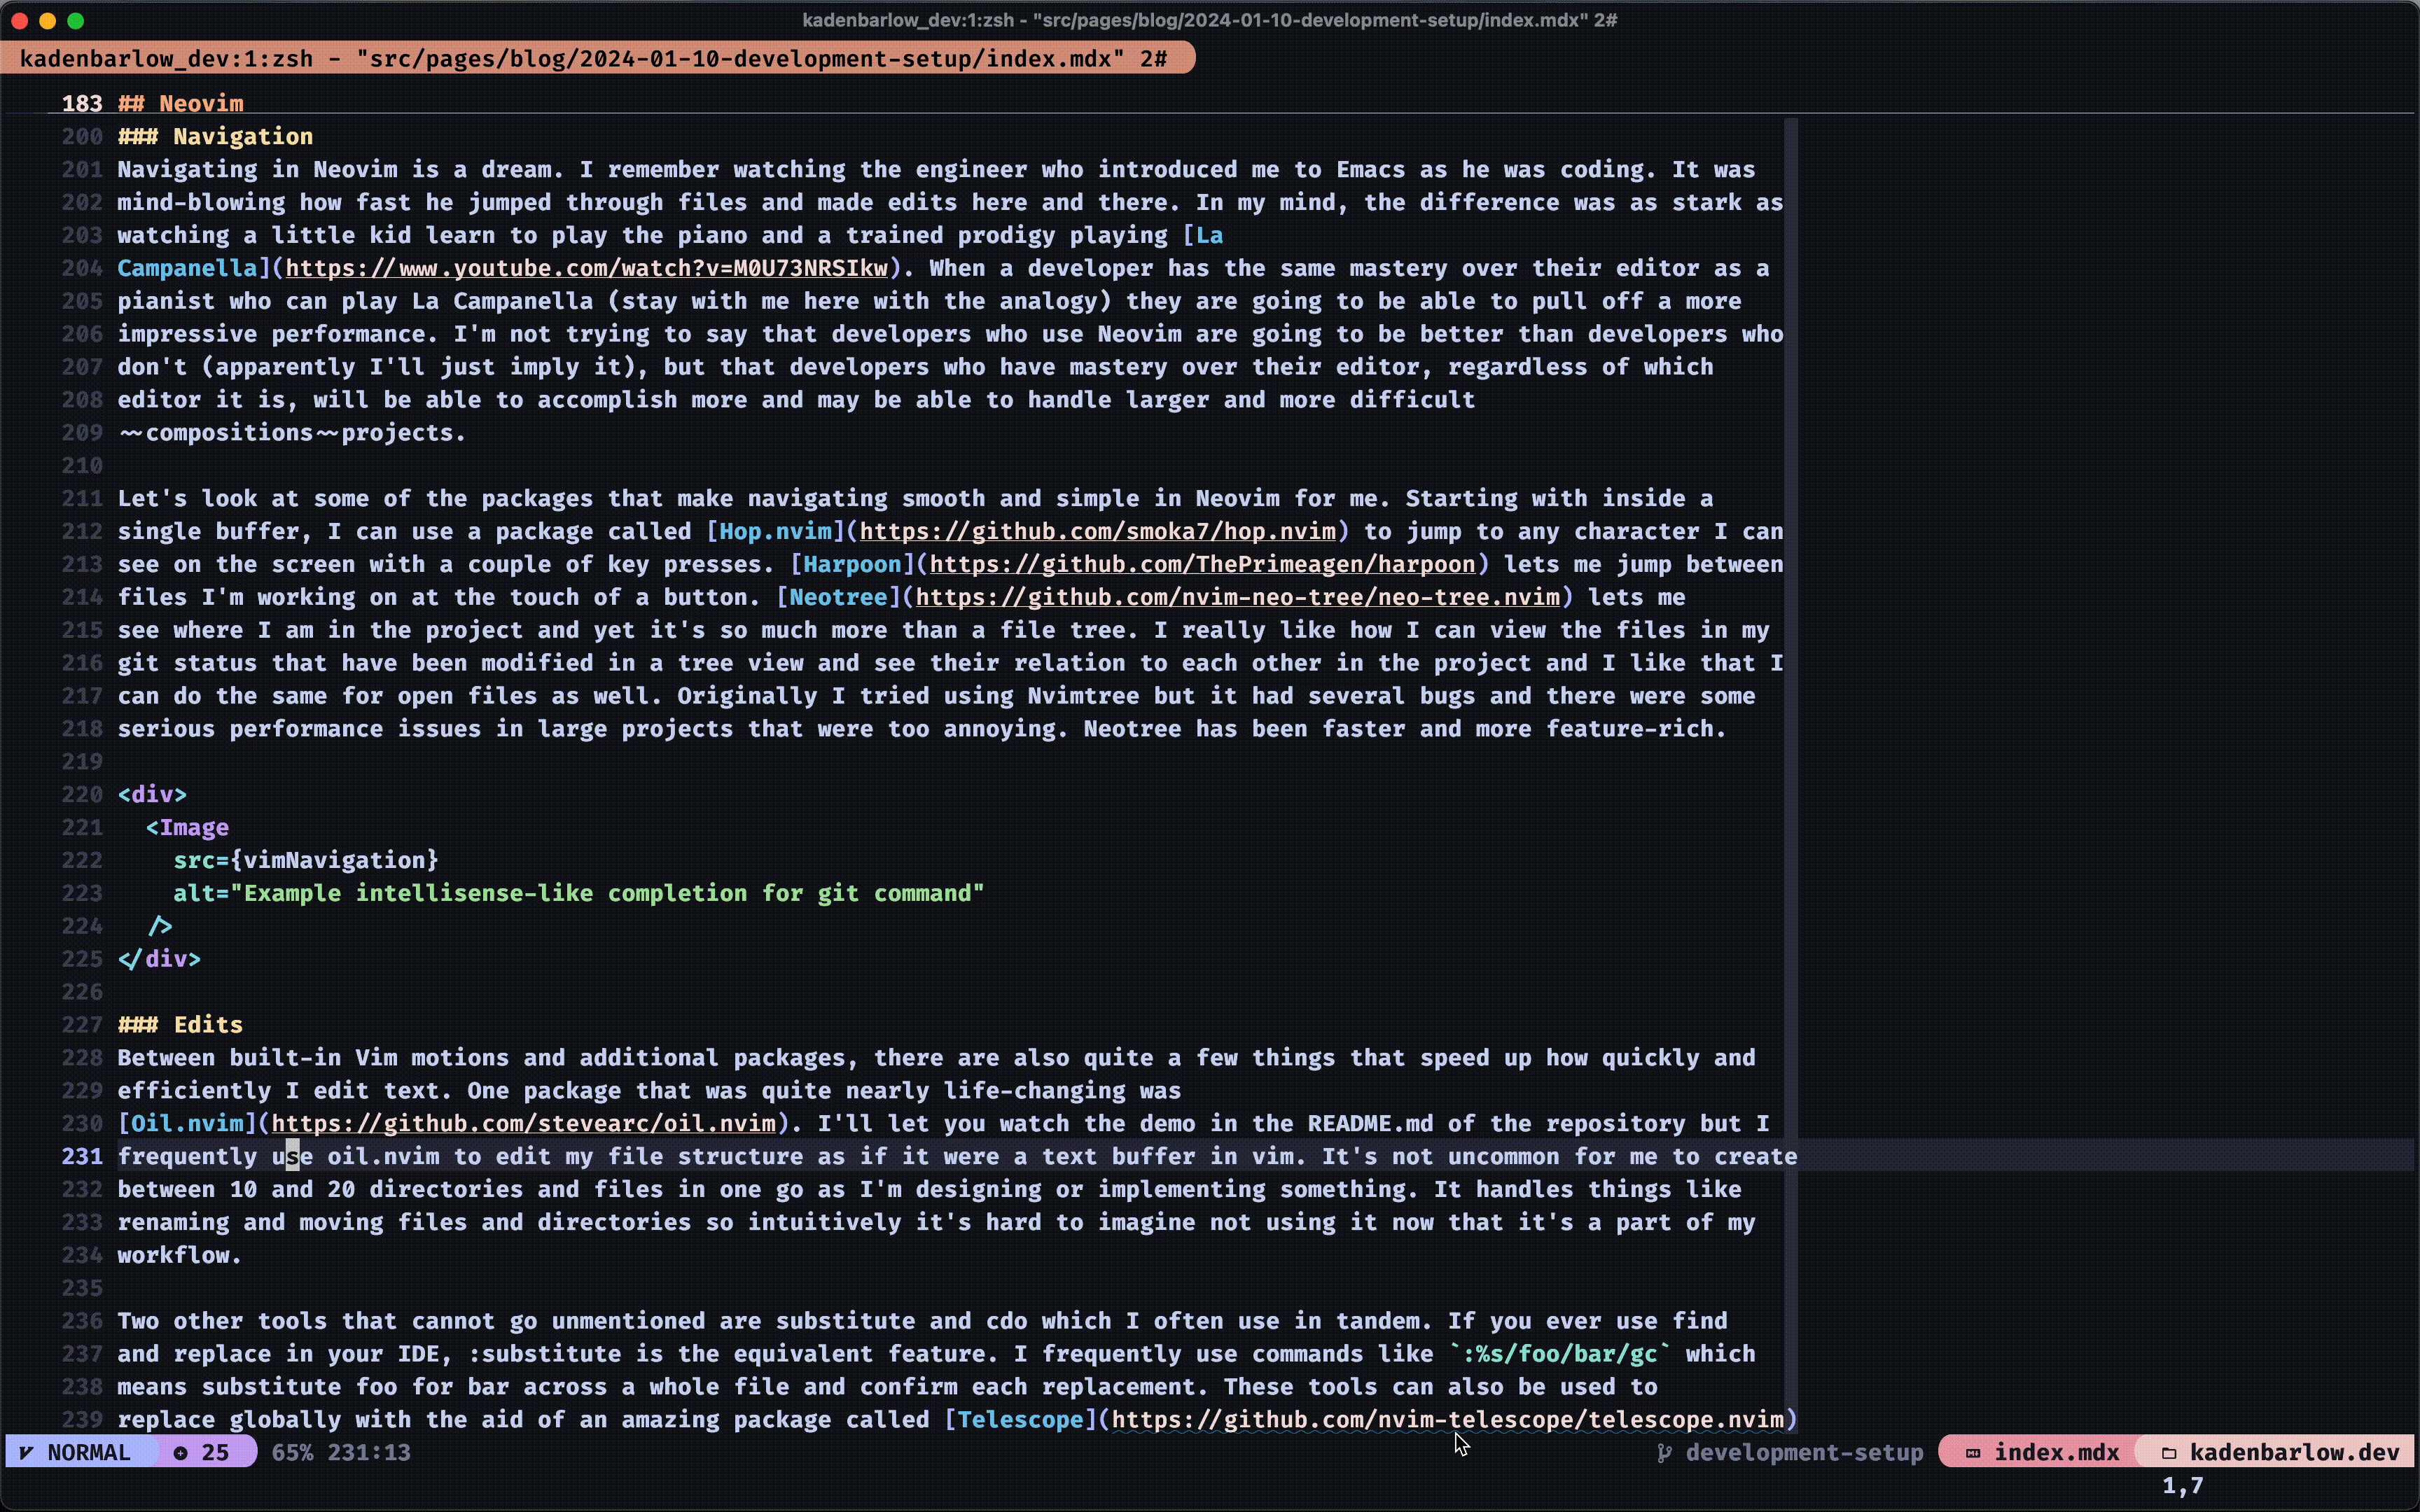The height and width of the screenshot is (1512, 2420).
Task: Click the git branch icon before development-setup
Action: pos(1664,1452)
